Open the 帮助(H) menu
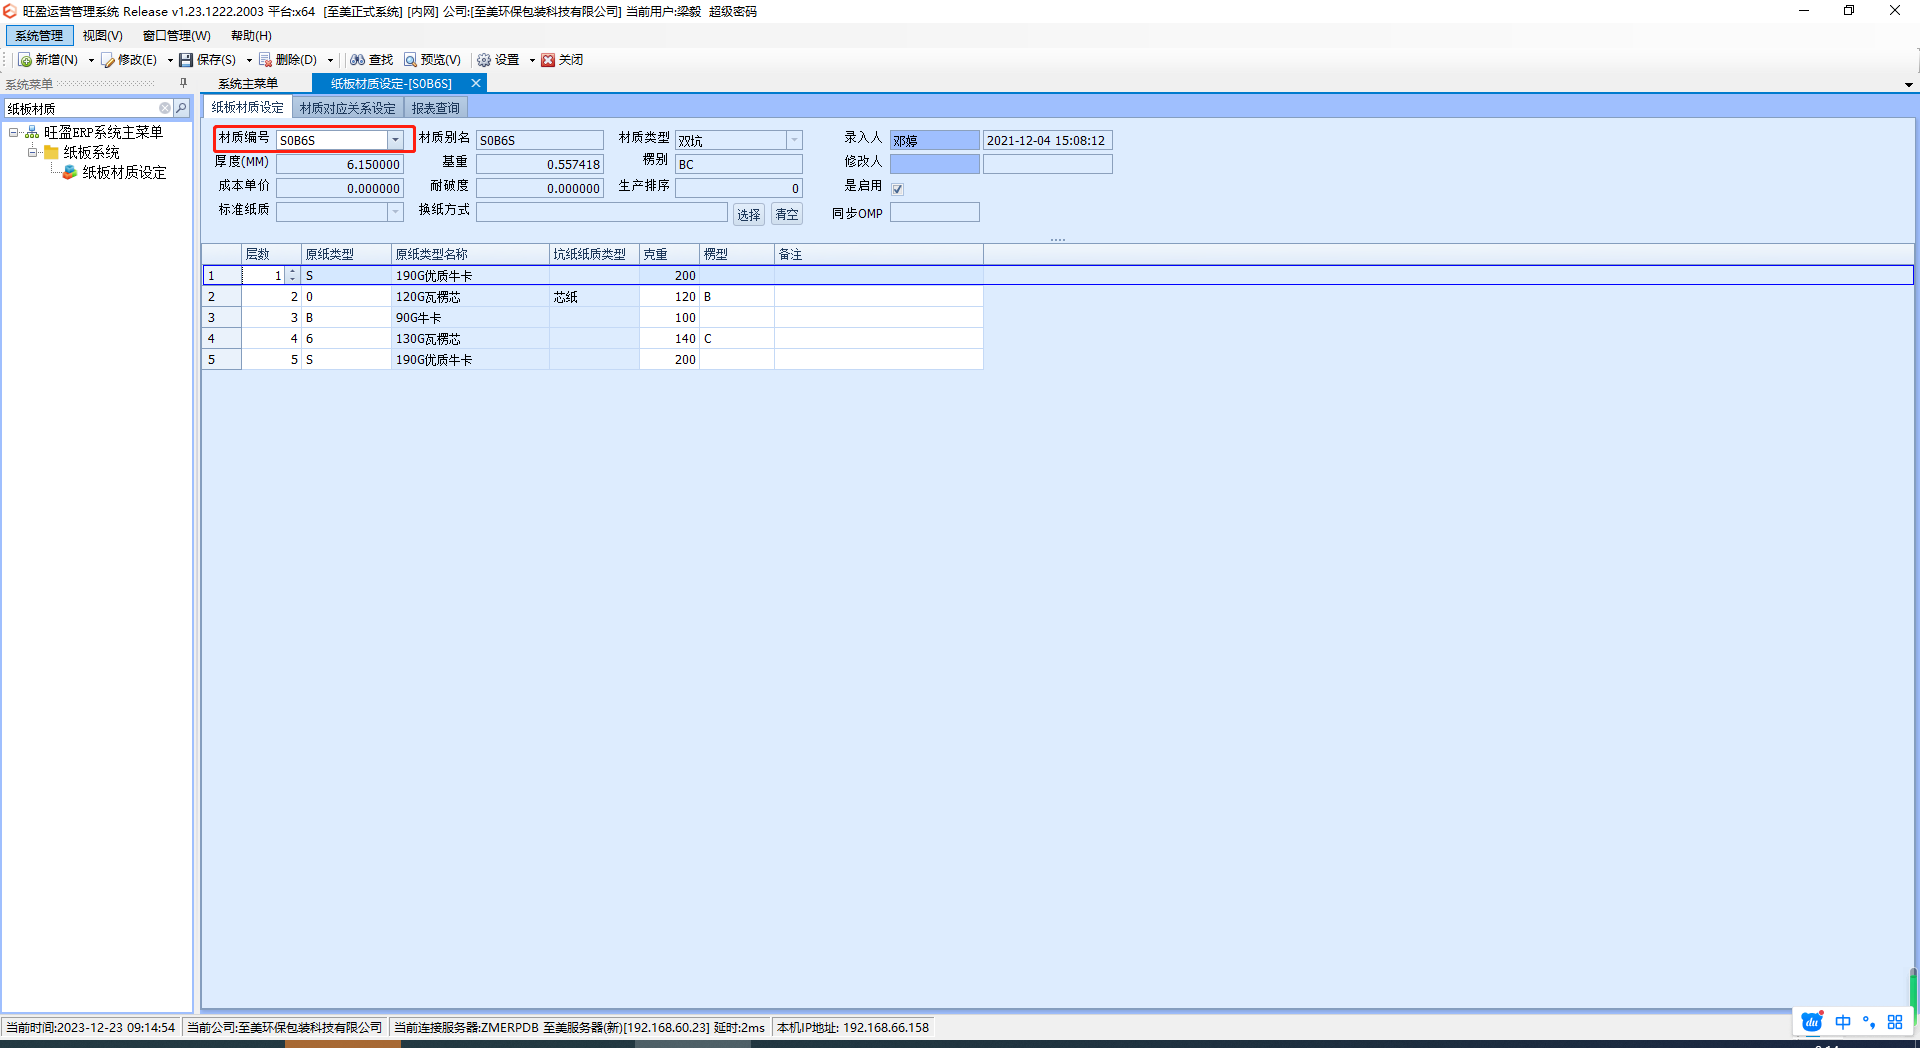Screen dimensions: 1920x1048 (251, 36)
